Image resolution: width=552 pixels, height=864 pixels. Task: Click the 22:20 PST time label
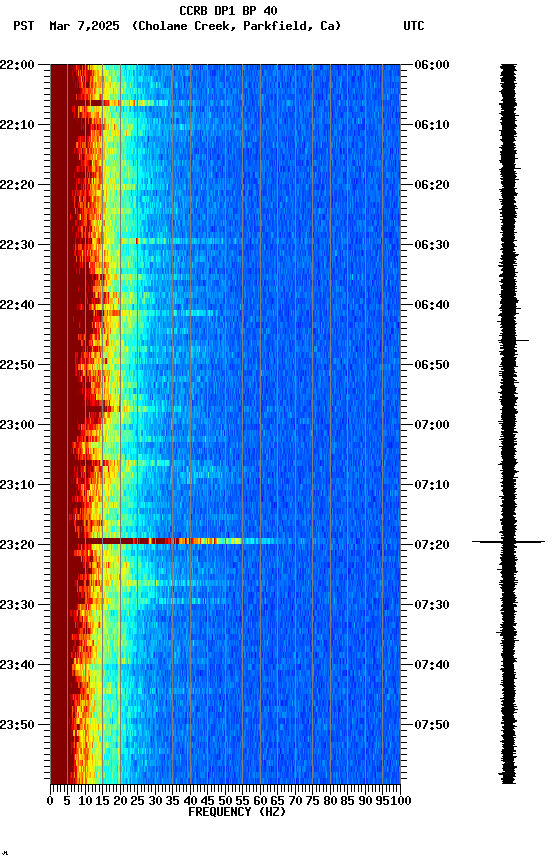click(17, 185)
